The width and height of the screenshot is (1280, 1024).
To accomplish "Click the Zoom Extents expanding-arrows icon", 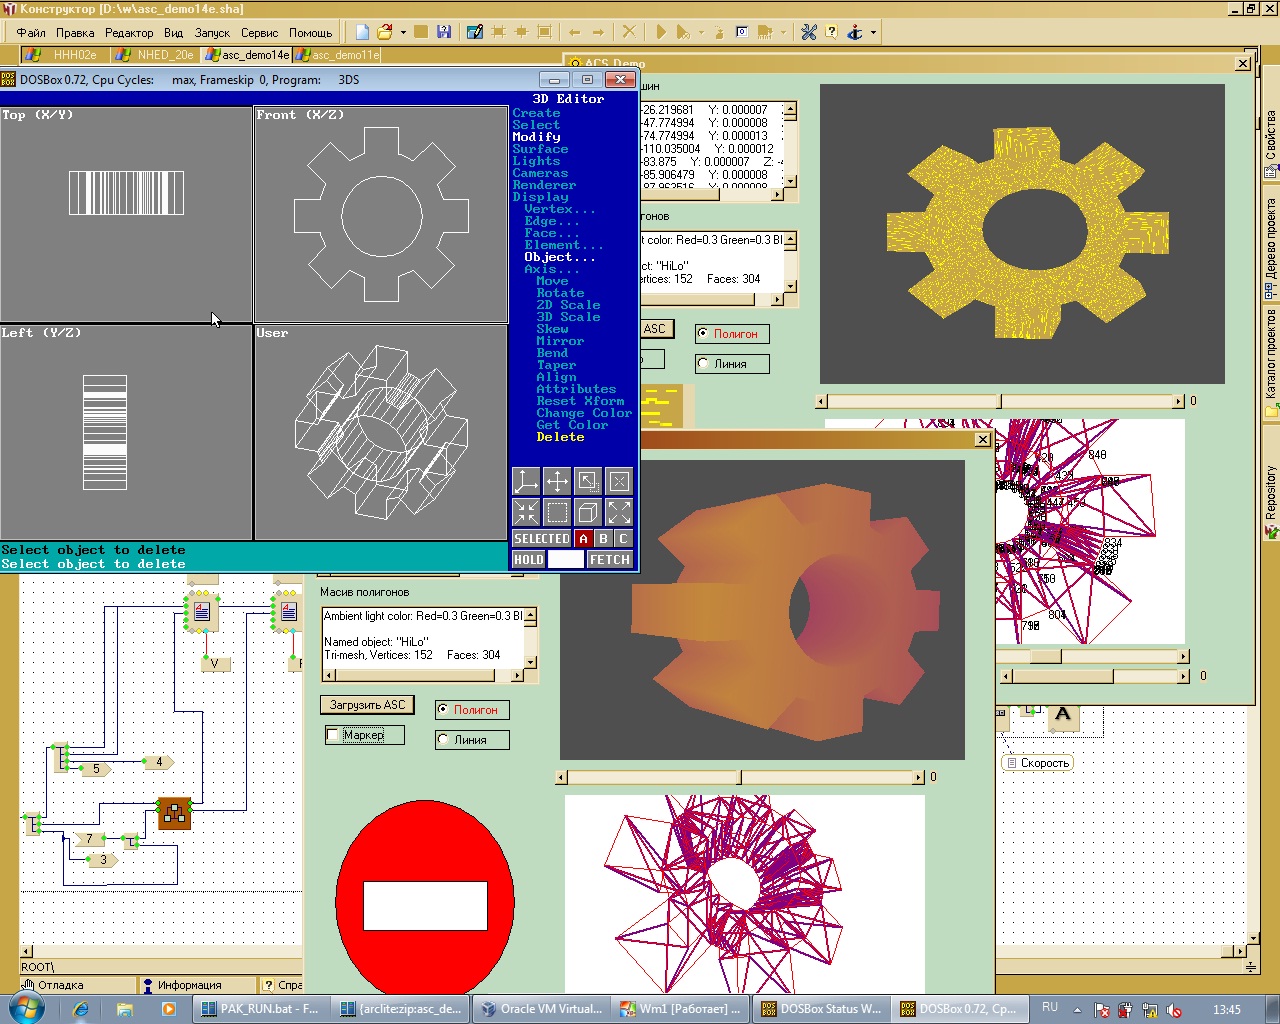I will (x=619, y=513).
